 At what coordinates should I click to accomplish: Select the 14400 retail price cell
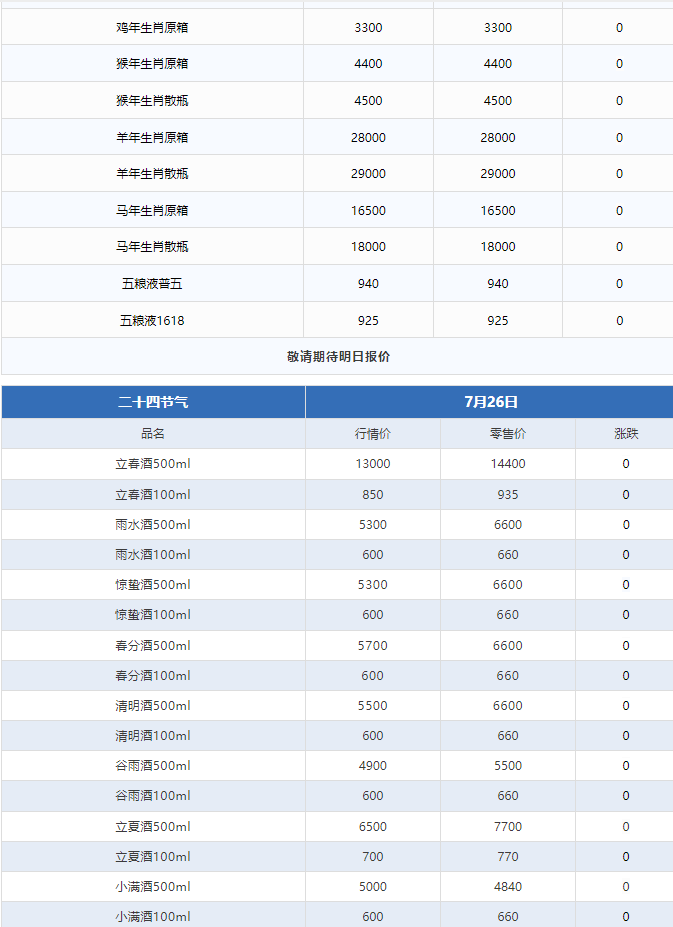click(507, 464)
